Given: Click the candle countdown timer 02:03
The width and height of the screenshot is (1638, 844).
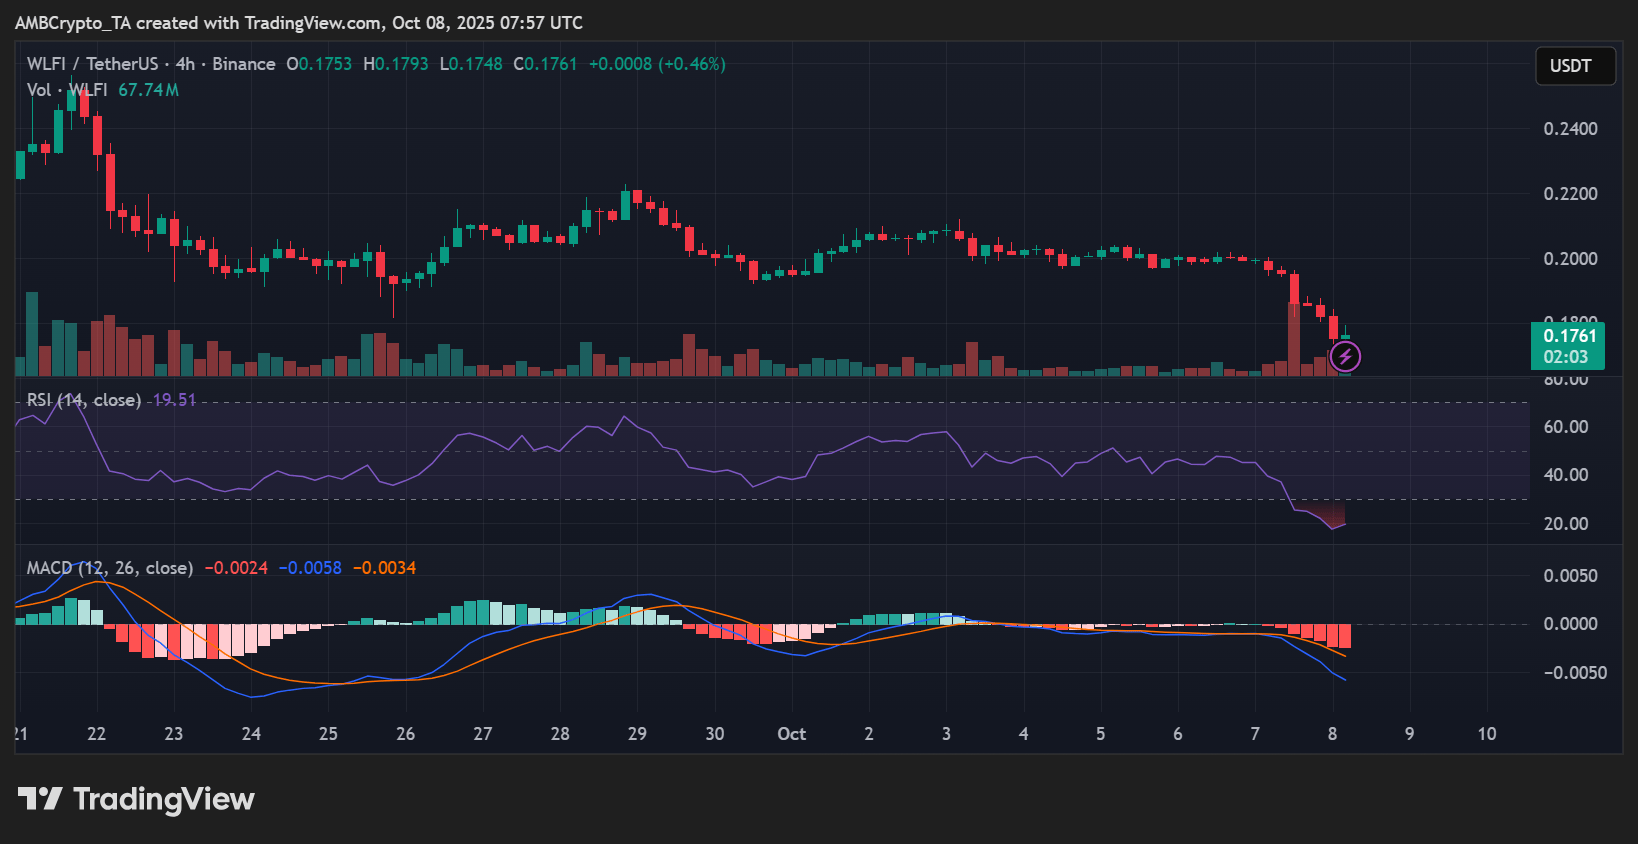Looking at the screenshot, I should coord(1565,357).
